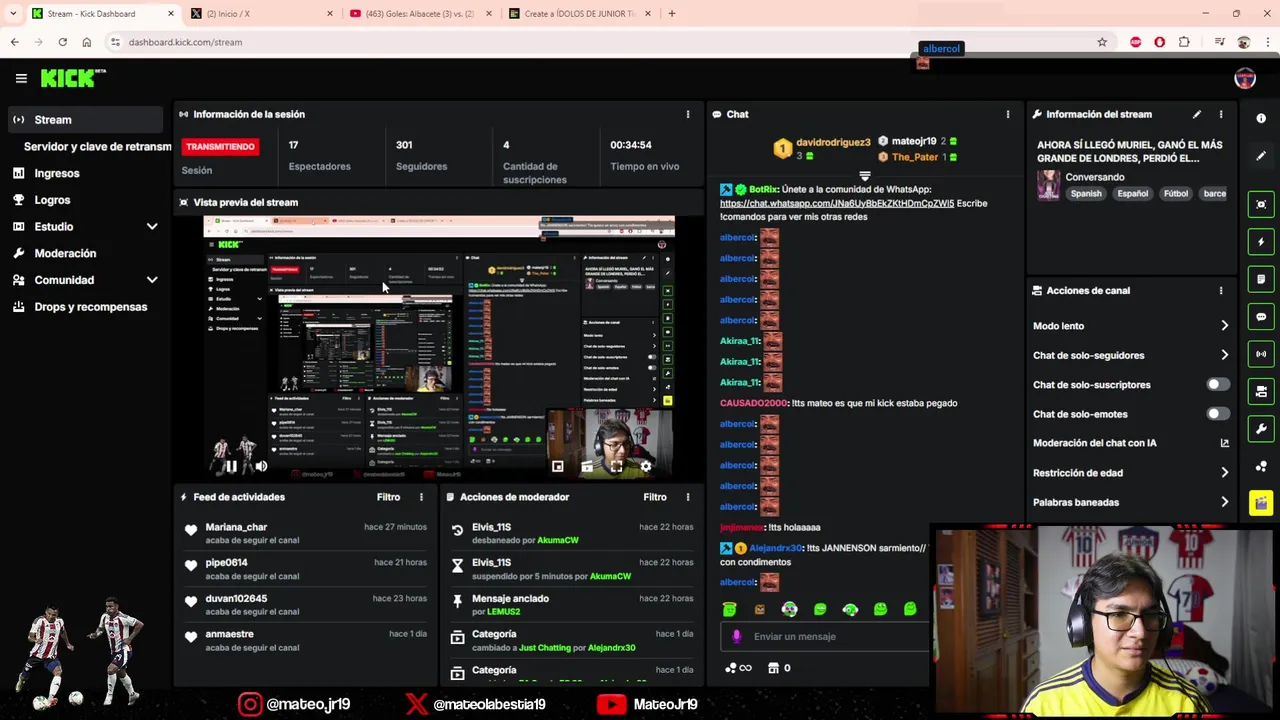
Task: Toggle the moderator actions note icon in sidebar
Action: point(1261,279)
